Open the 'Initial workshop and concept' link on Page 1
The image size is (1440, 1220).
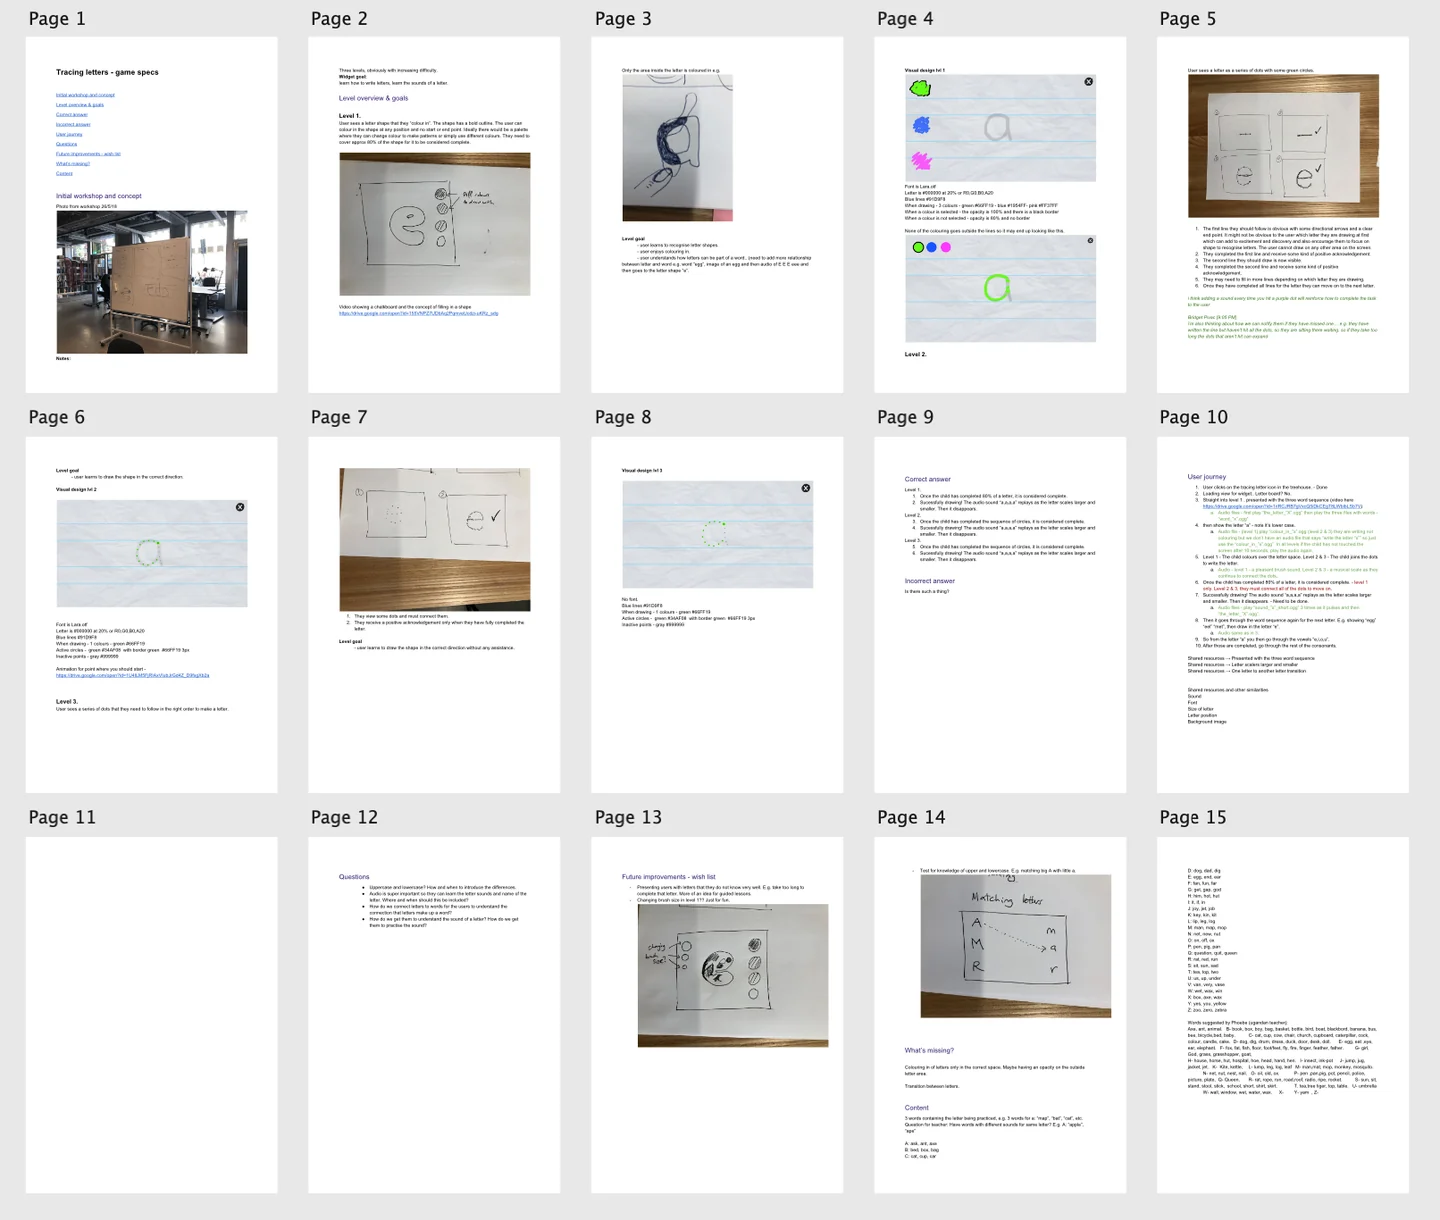pyautogui.click(x=85, y=95)
